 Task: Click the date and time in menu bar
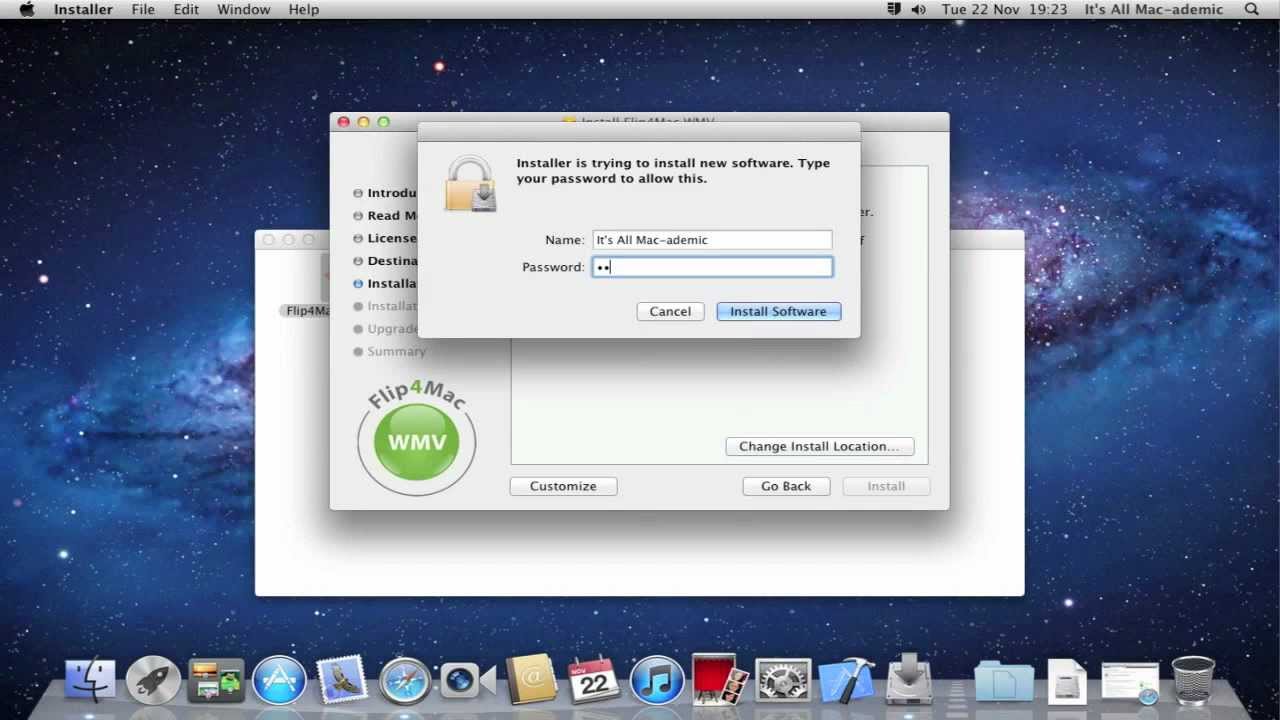[1004, 9]
